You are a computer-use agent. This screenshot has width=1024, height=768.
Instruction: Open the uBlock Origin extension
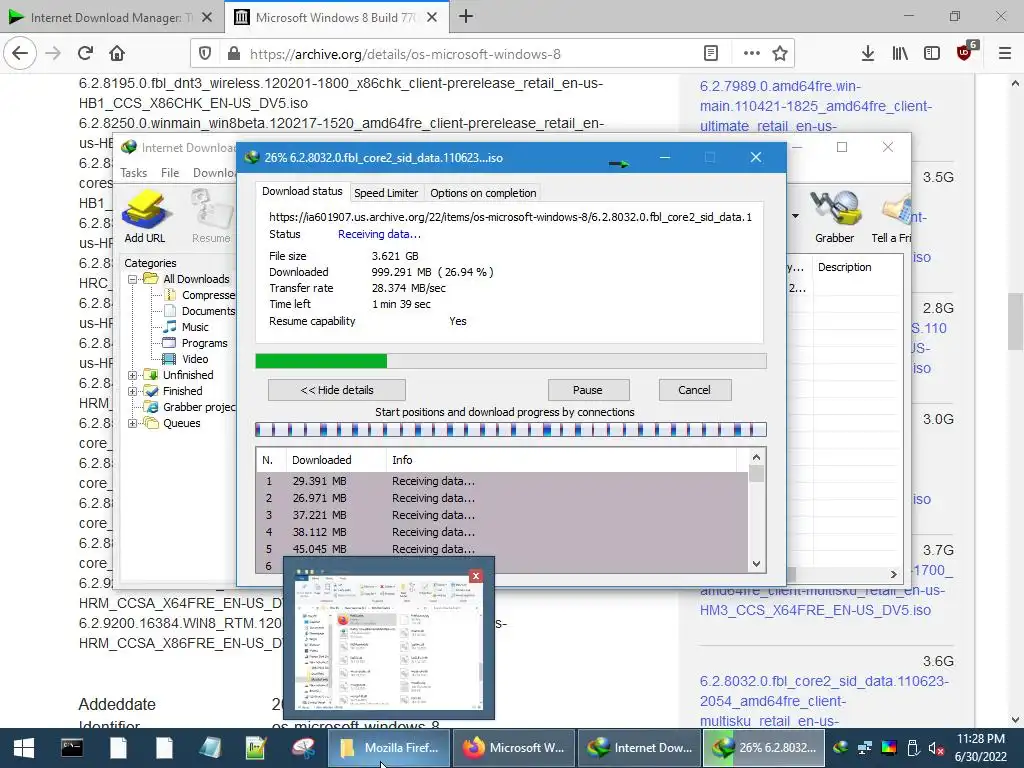[x=966, y=52]
